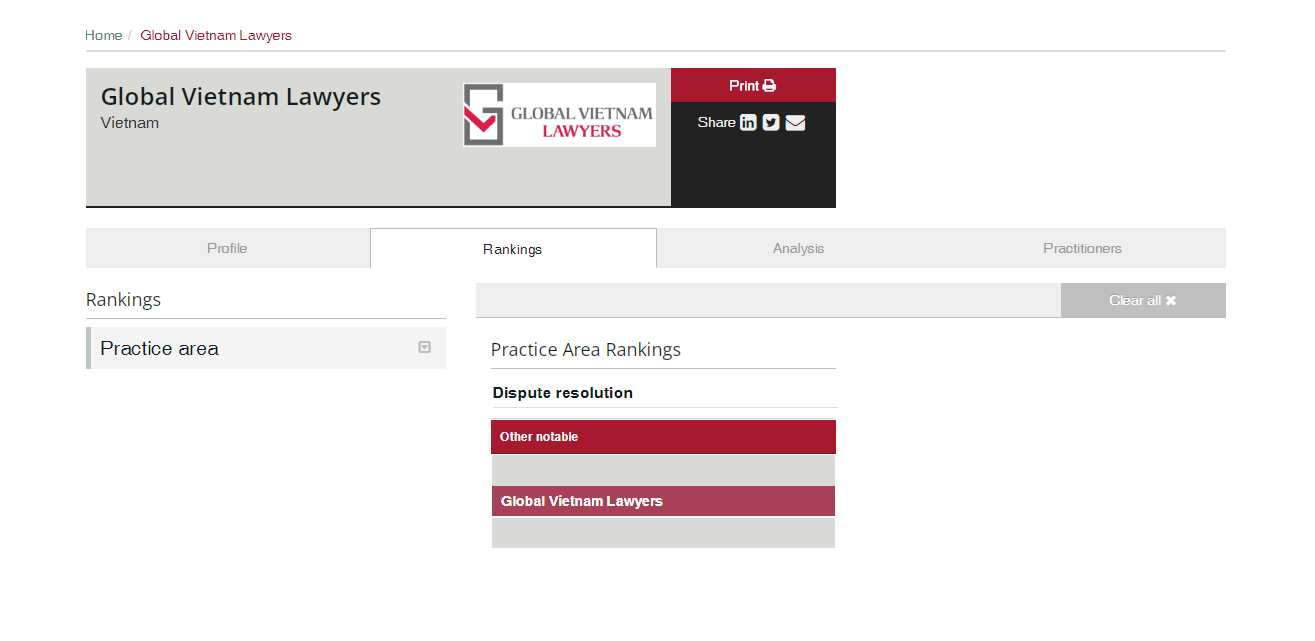
Task: Switch to the Profile tab
Action: (x=227, y=248)
